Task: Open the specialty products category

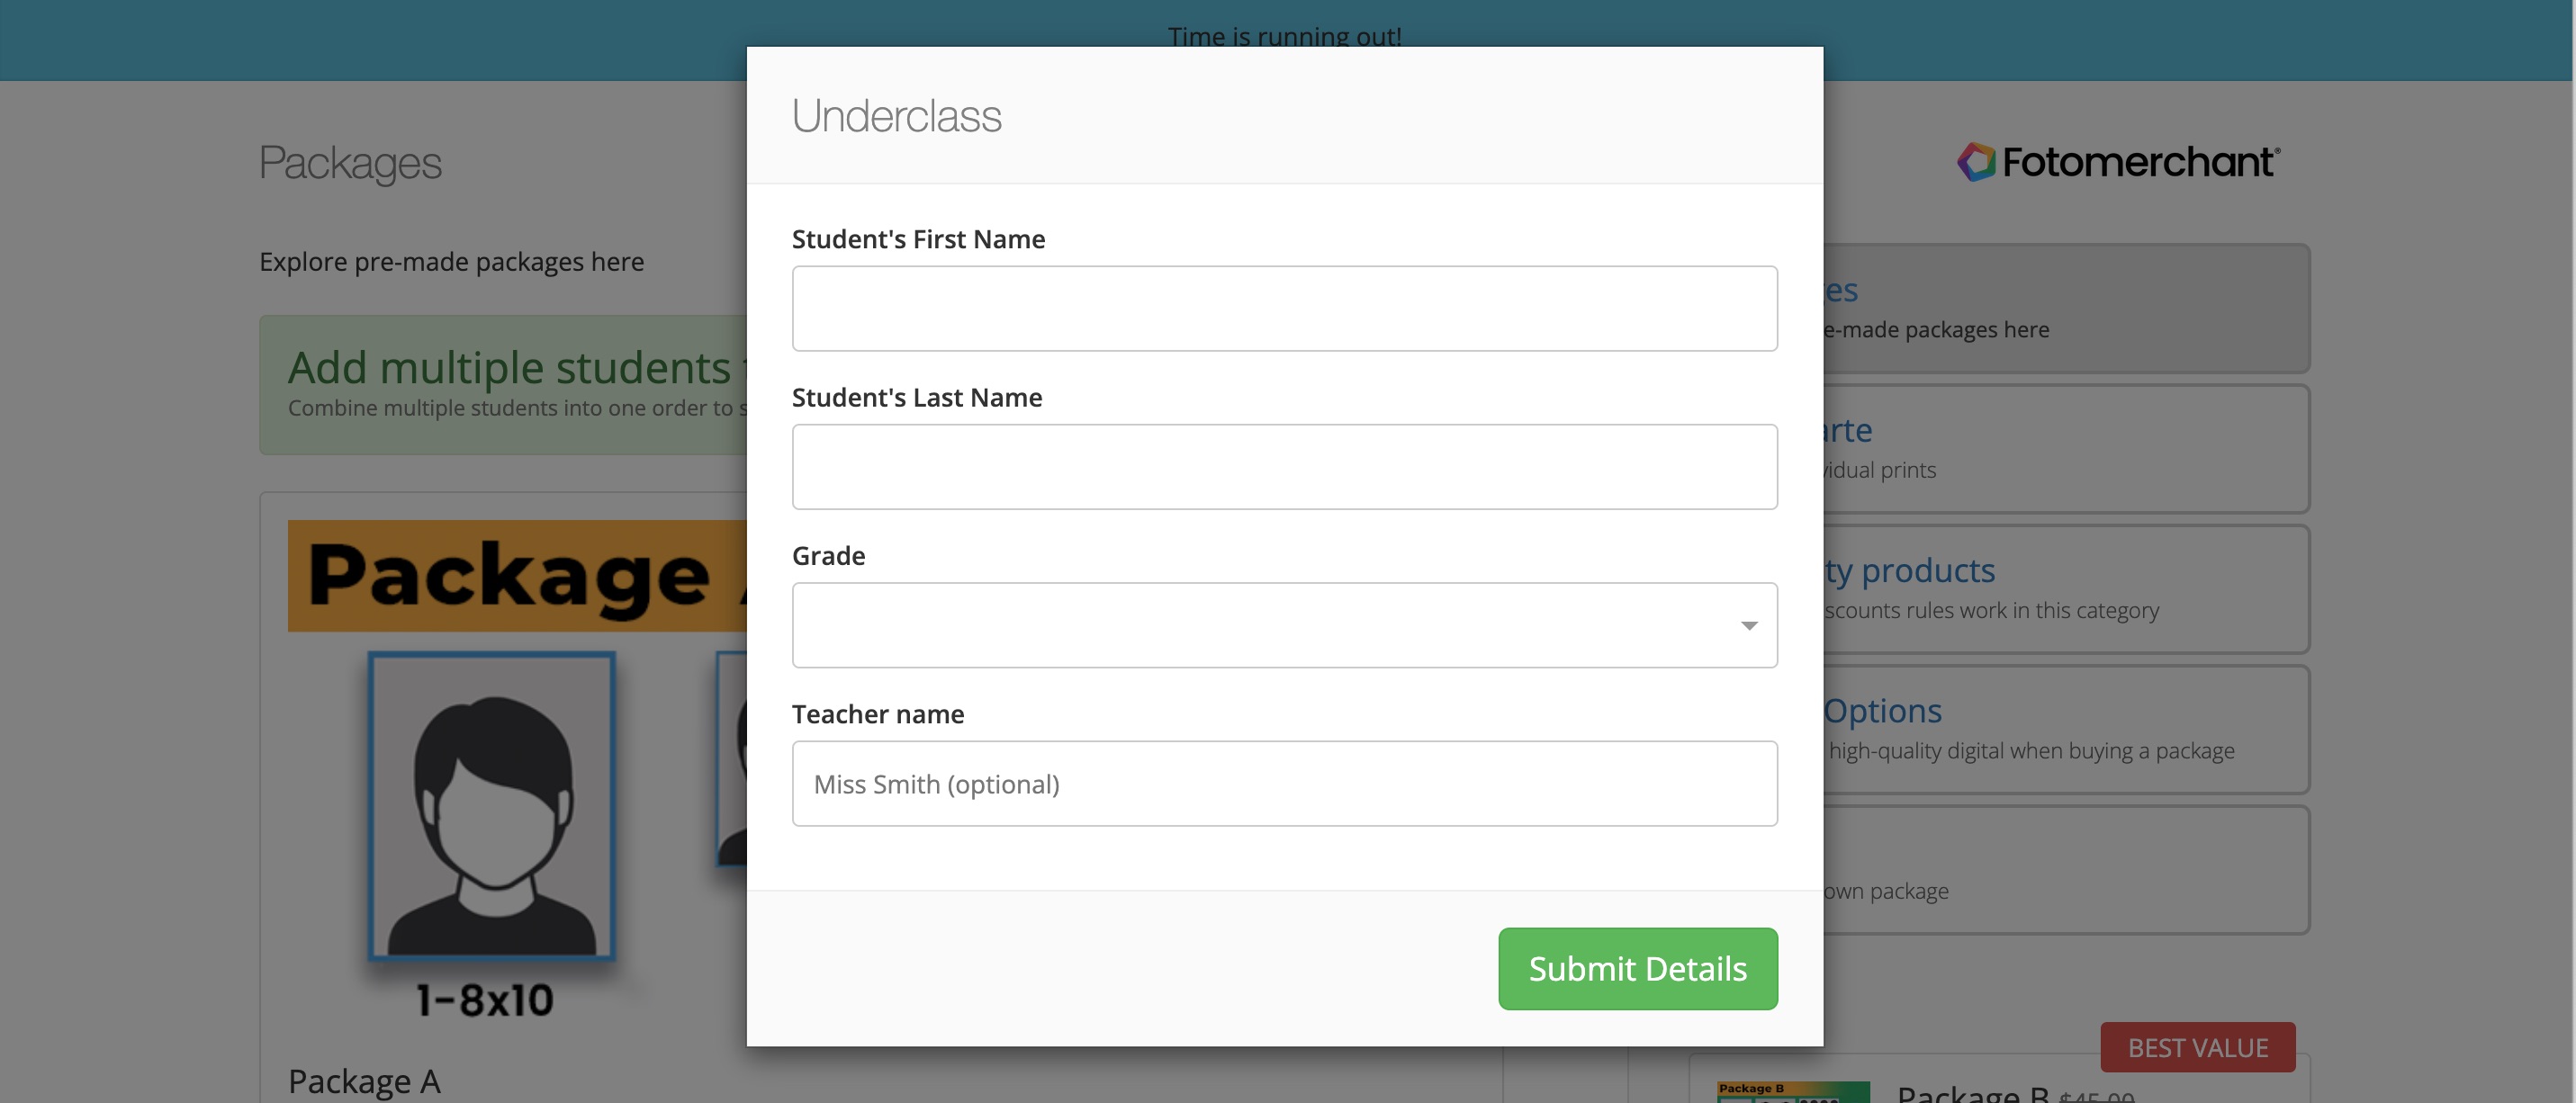Action: pos(2066,589)
